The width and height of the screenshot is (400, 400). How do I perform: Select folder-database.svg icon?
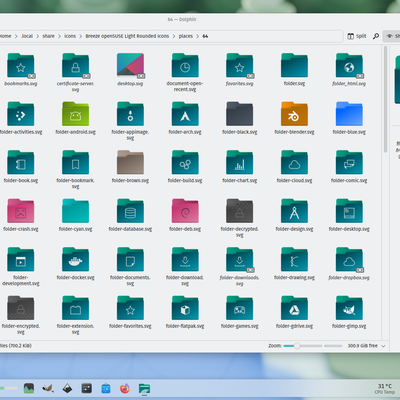(x=130, y=211)
